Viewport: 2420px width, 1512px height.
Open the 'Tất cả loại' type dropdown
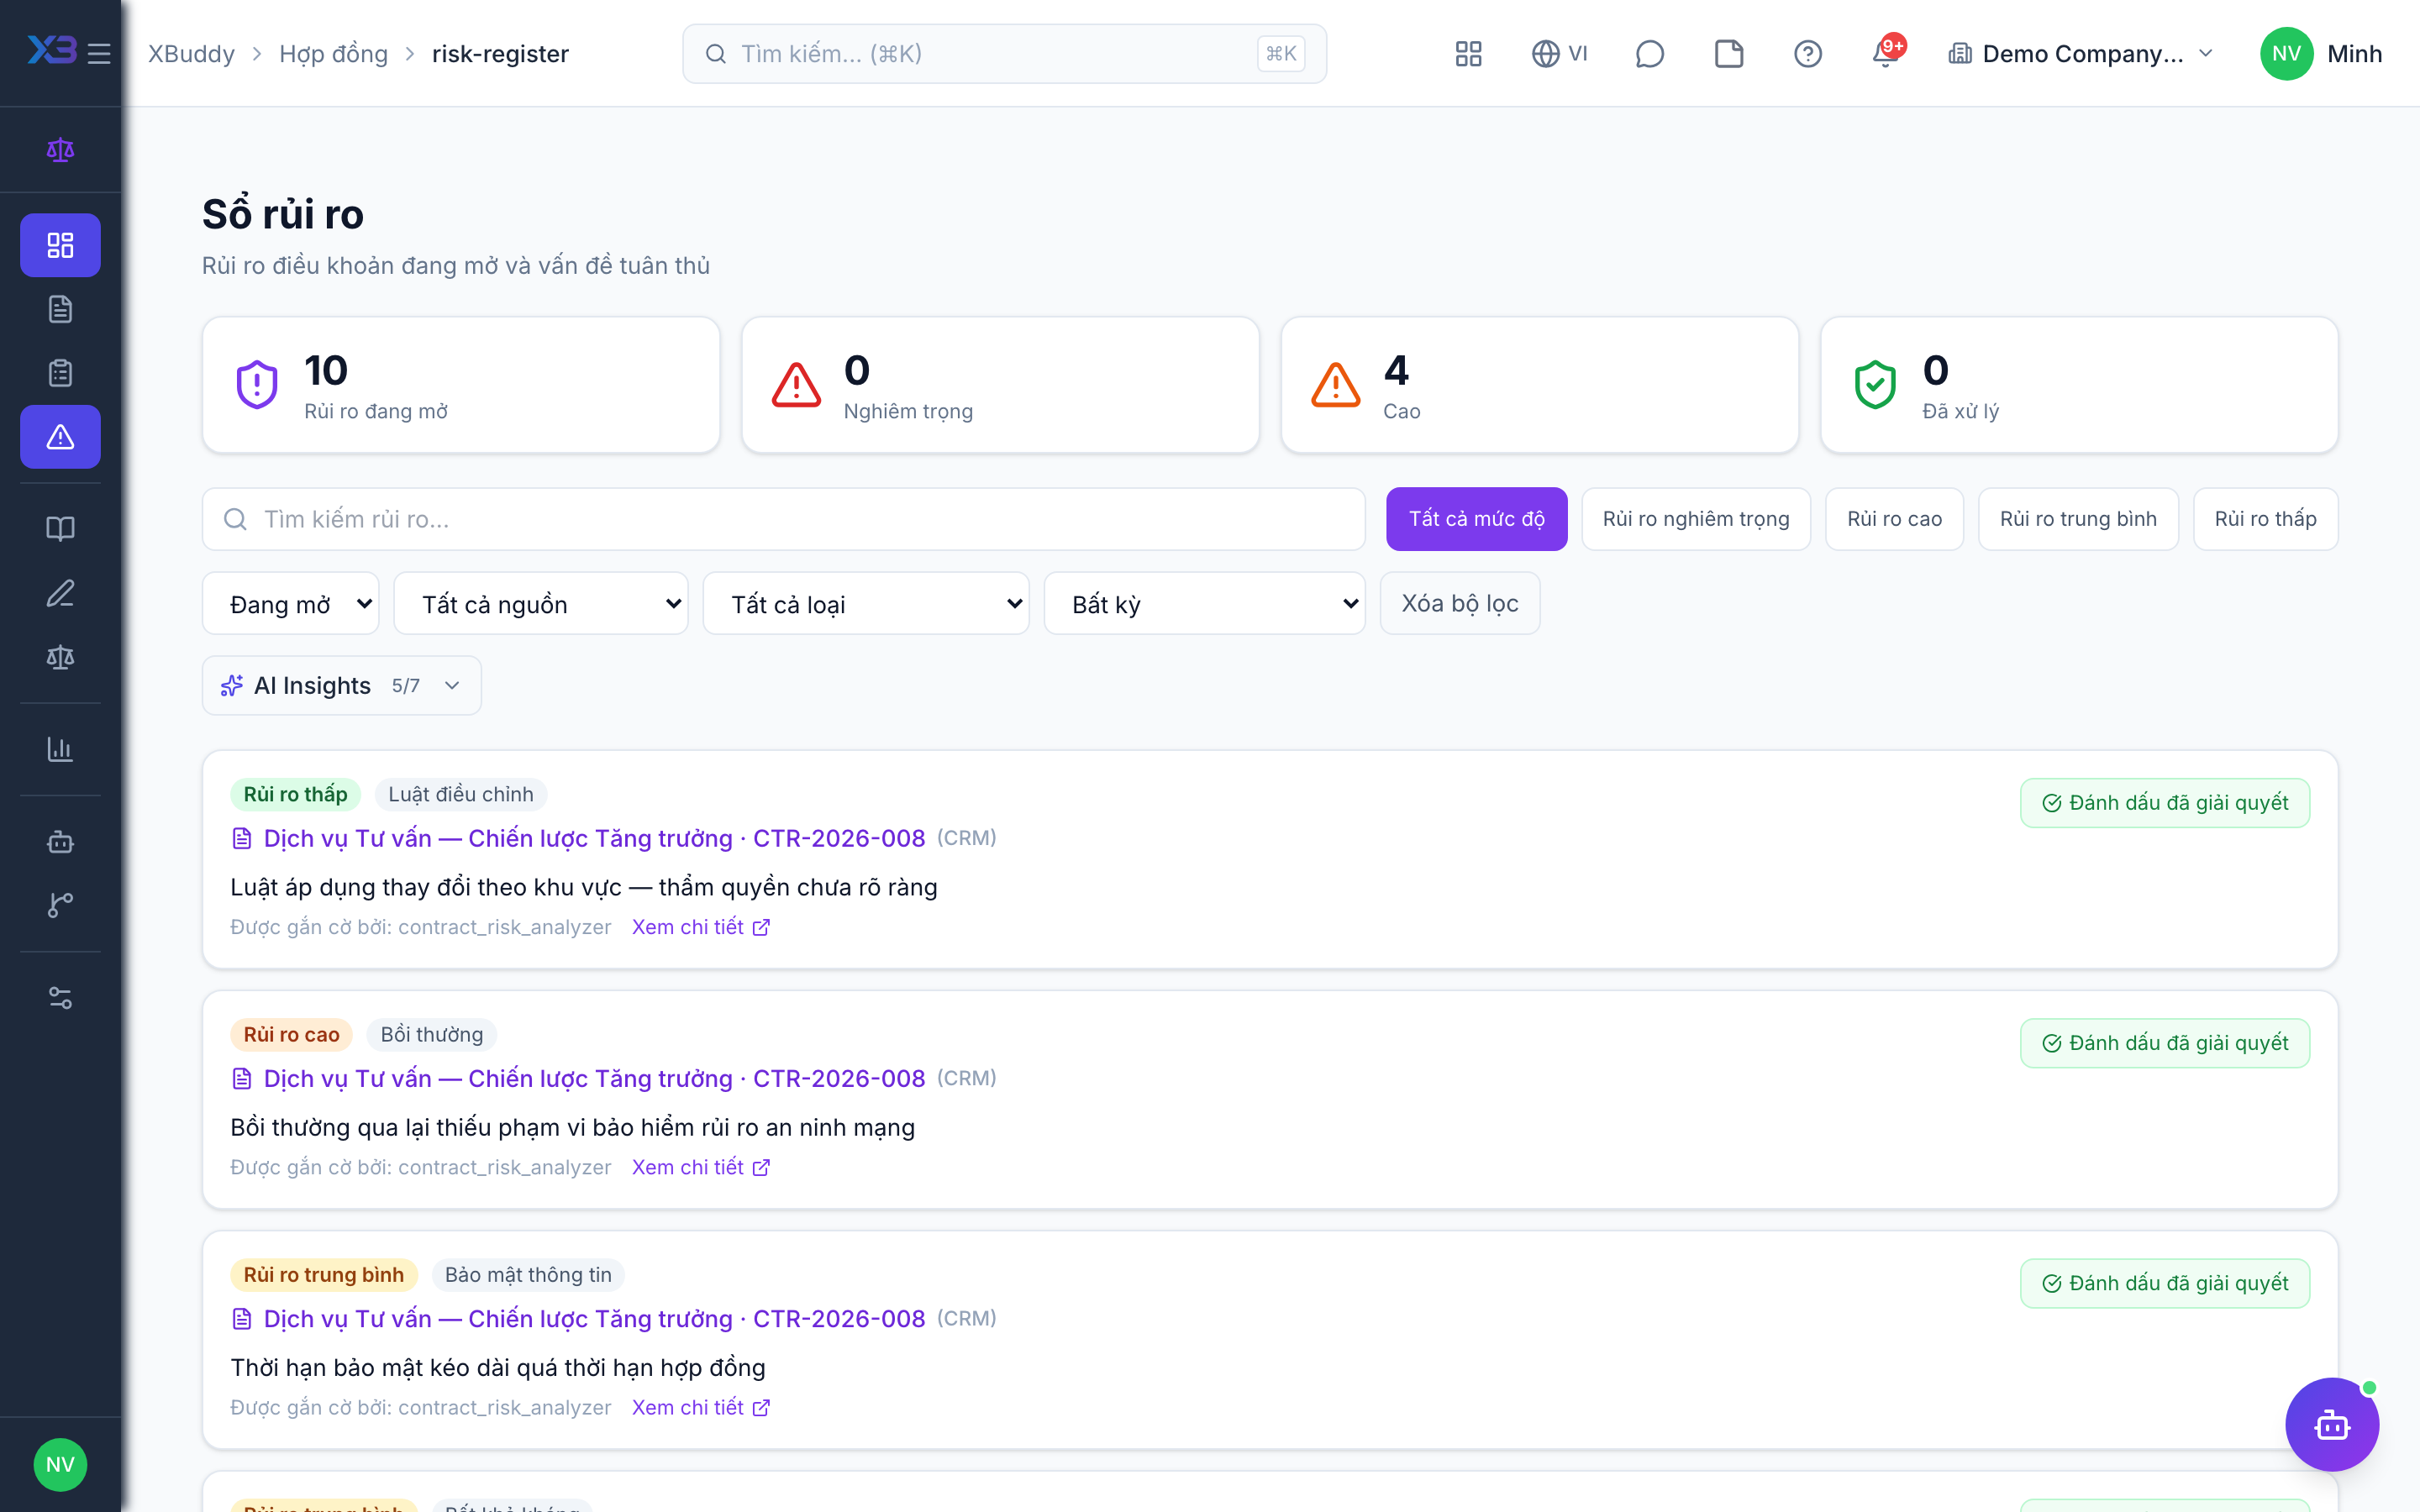[866, 604]
